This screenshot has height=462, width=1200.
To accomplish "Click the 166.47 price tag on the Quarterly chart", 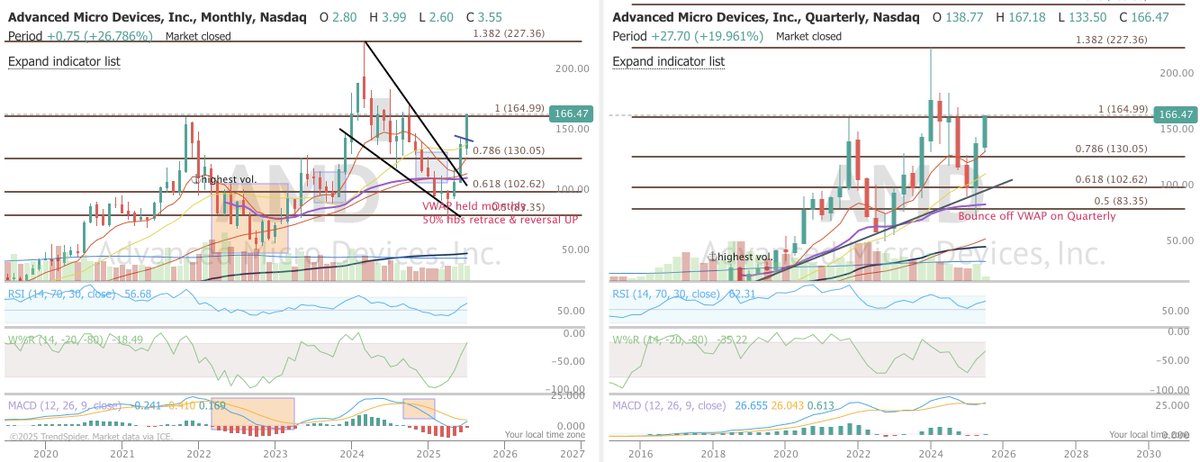I will pos(1175,115).
